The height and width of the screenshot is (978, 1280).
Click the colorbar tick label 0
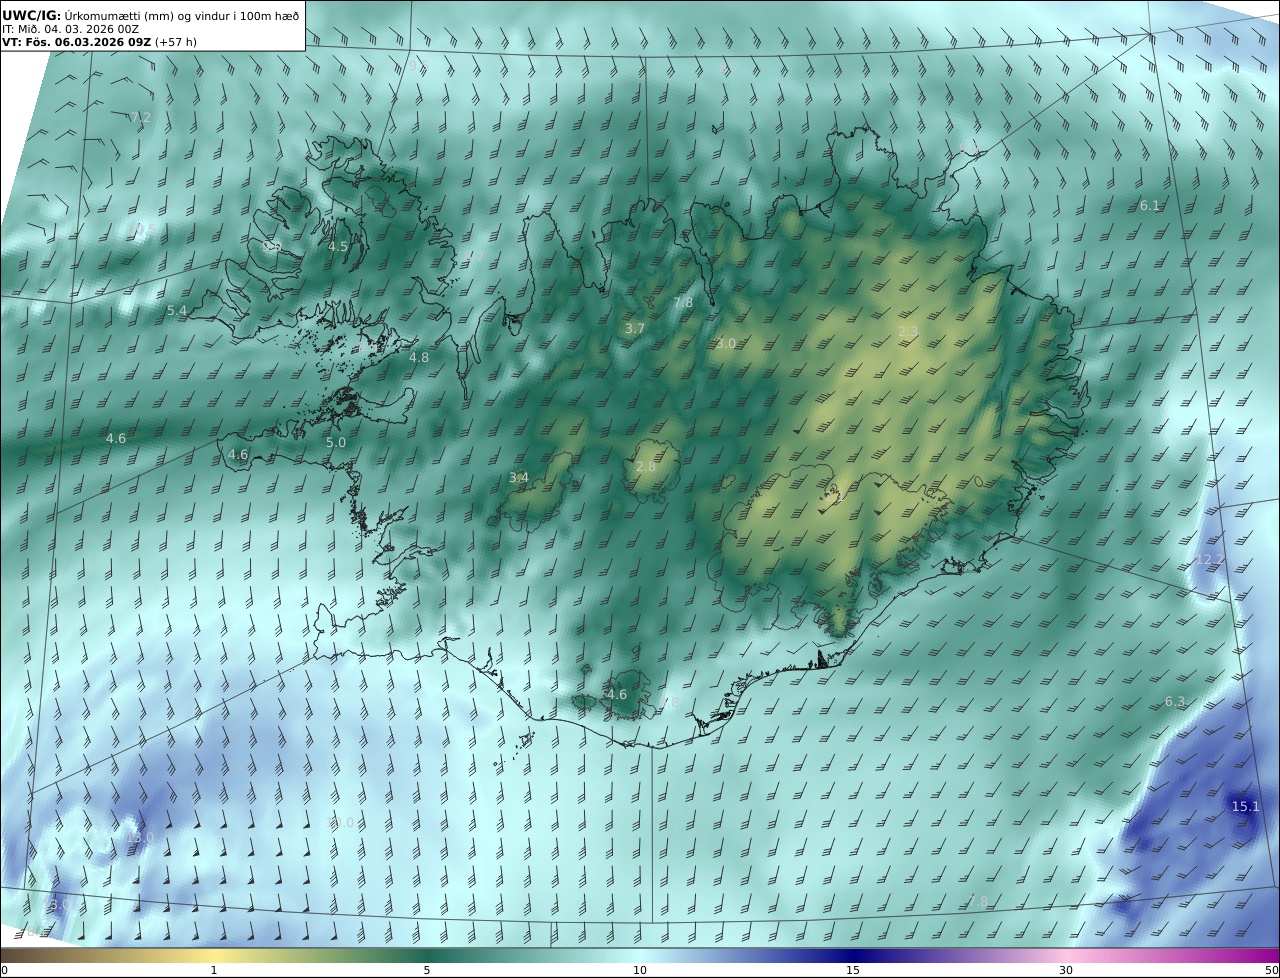(x=4, y=971)
